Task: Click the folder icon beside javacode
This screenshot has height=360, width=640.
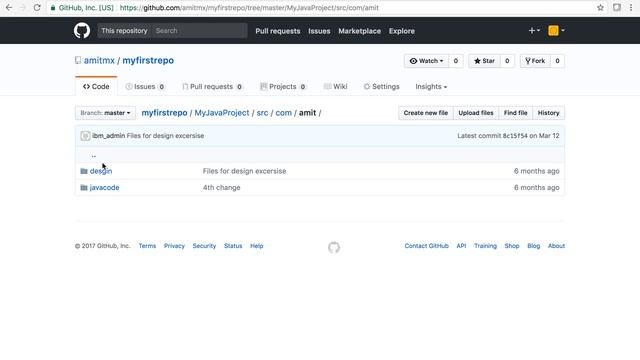Action: tap(84, 188)
